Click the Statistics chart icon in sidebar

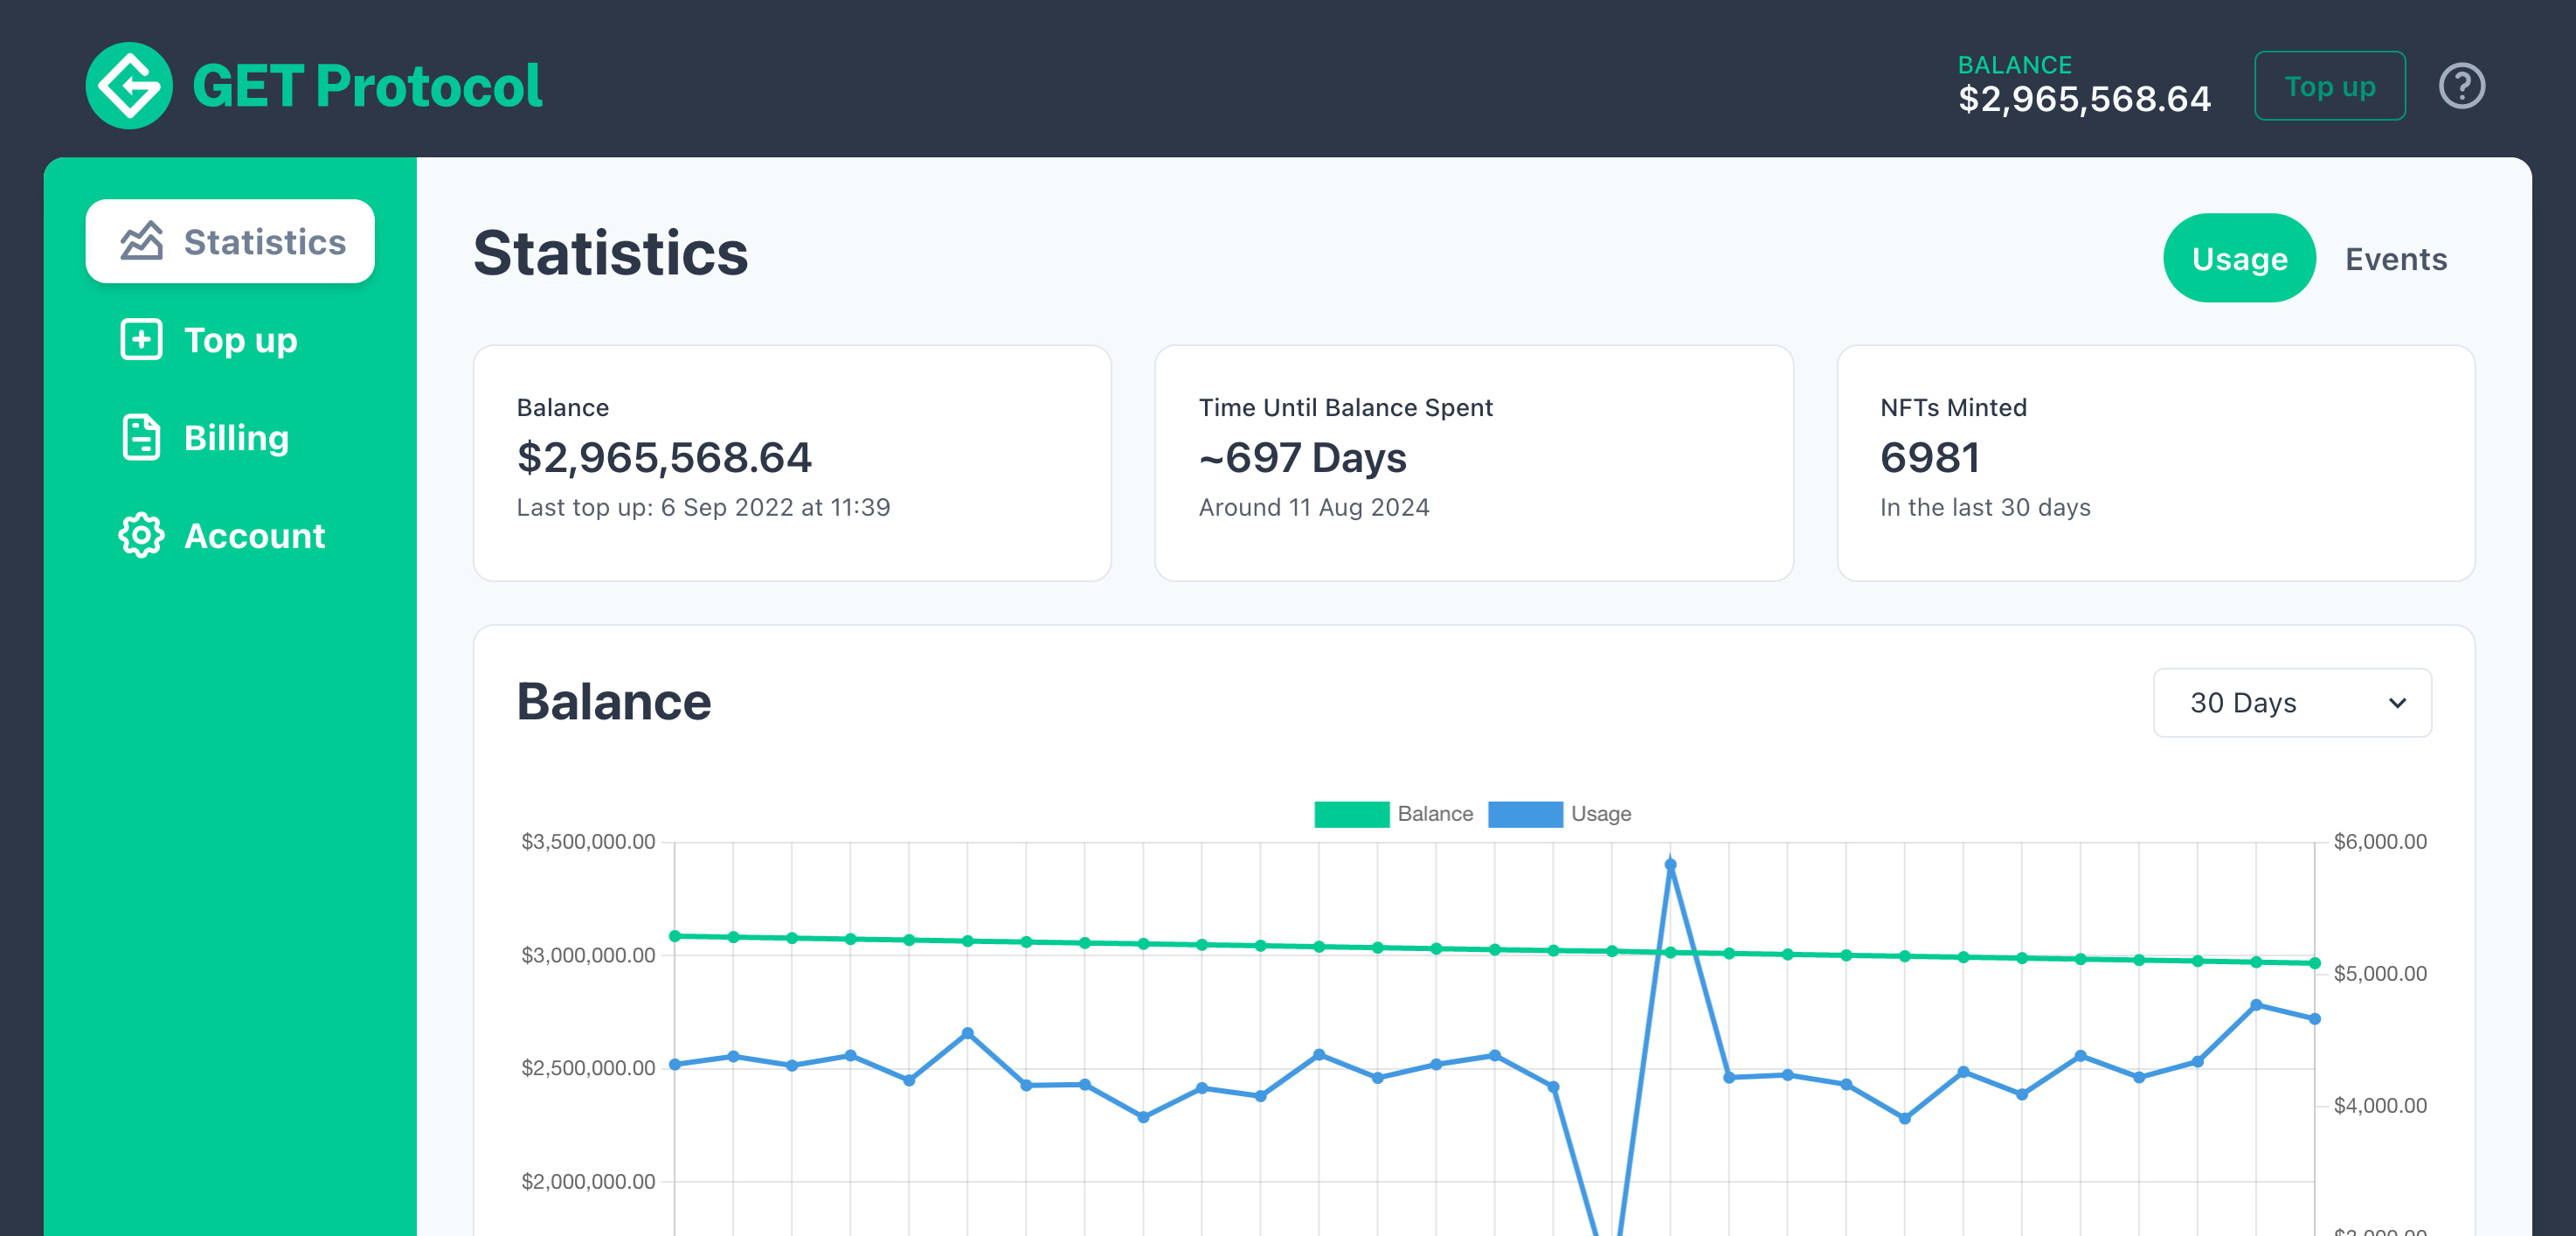pos(141,241)
